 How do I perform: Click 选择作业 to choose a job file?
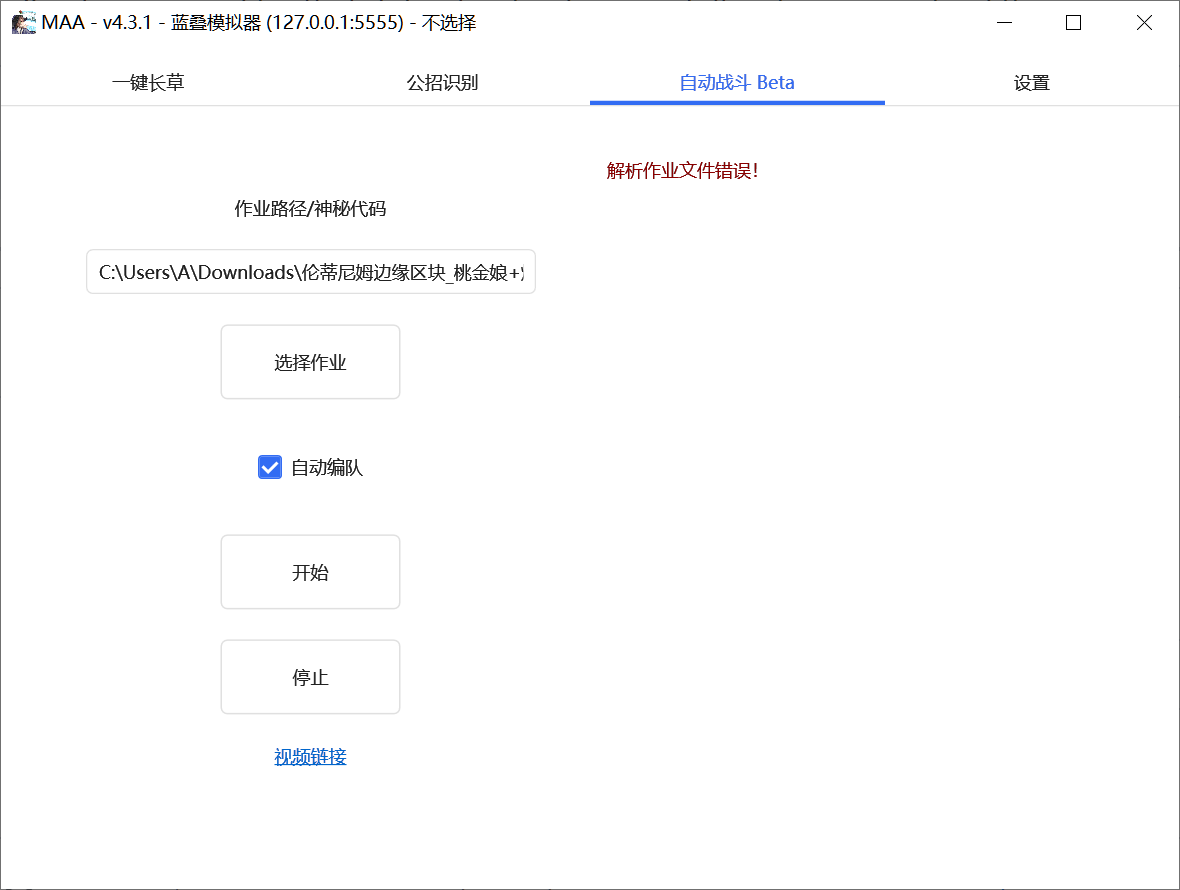(310, 362)
